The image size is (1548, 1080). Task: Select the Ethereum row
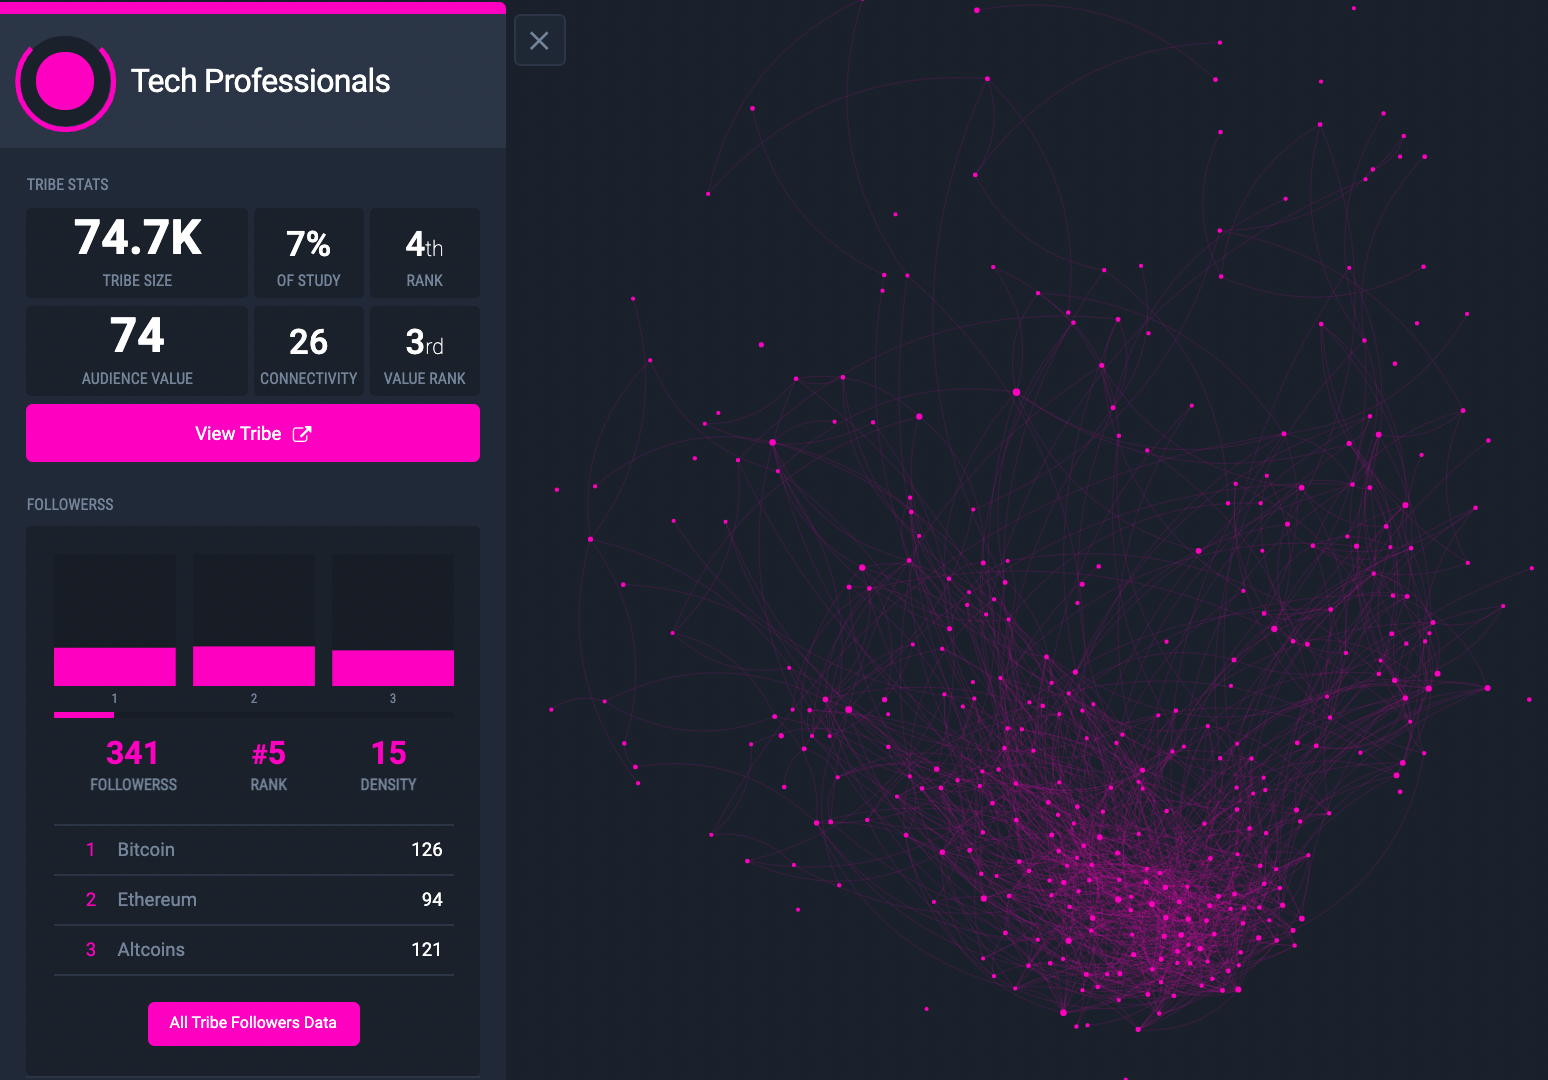[254, 900]
